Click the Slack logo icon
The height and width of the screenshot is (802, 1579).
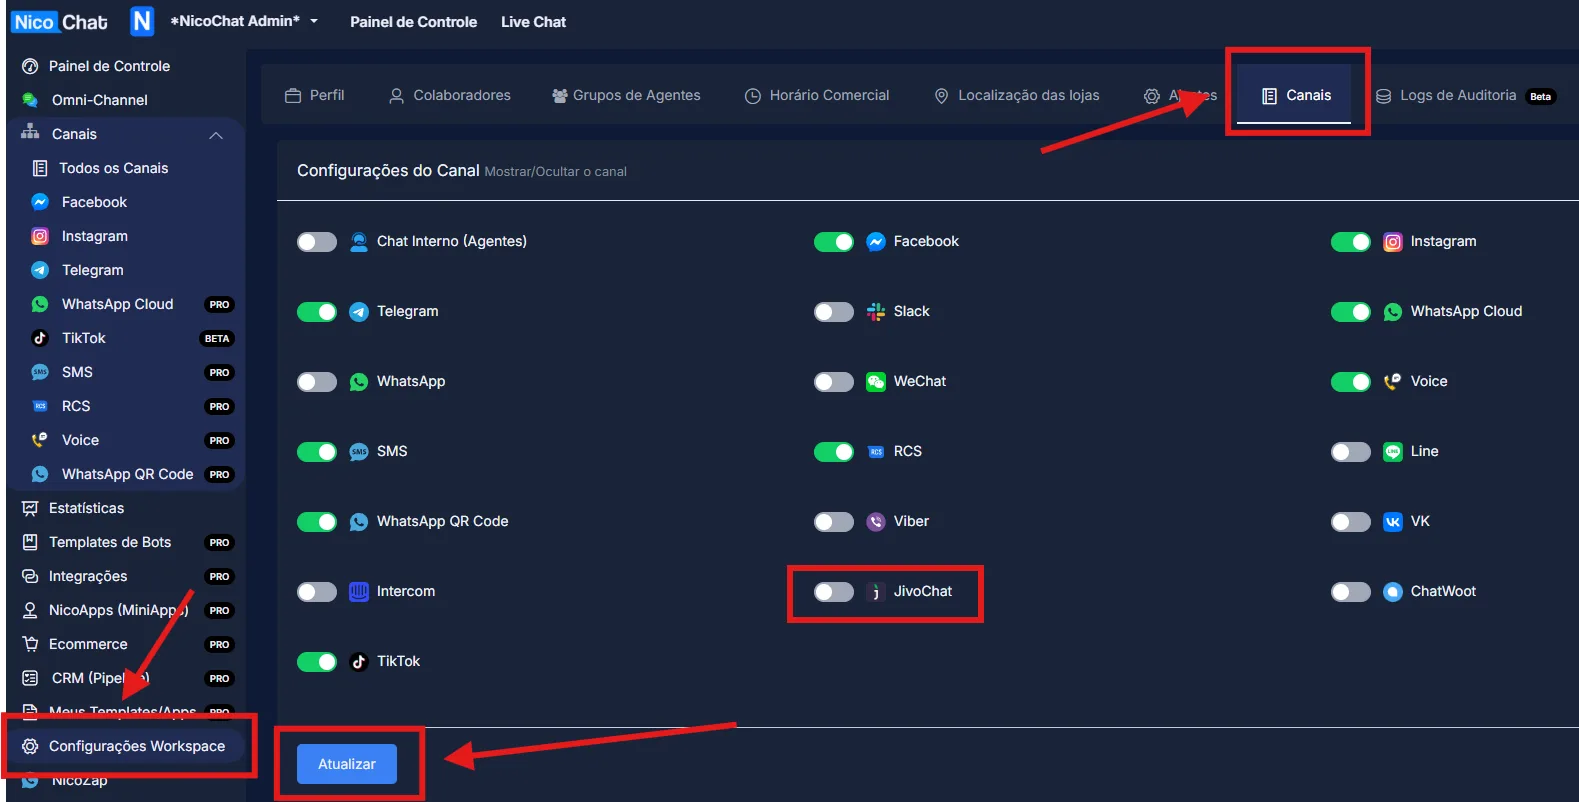click(x=876, y=312)
